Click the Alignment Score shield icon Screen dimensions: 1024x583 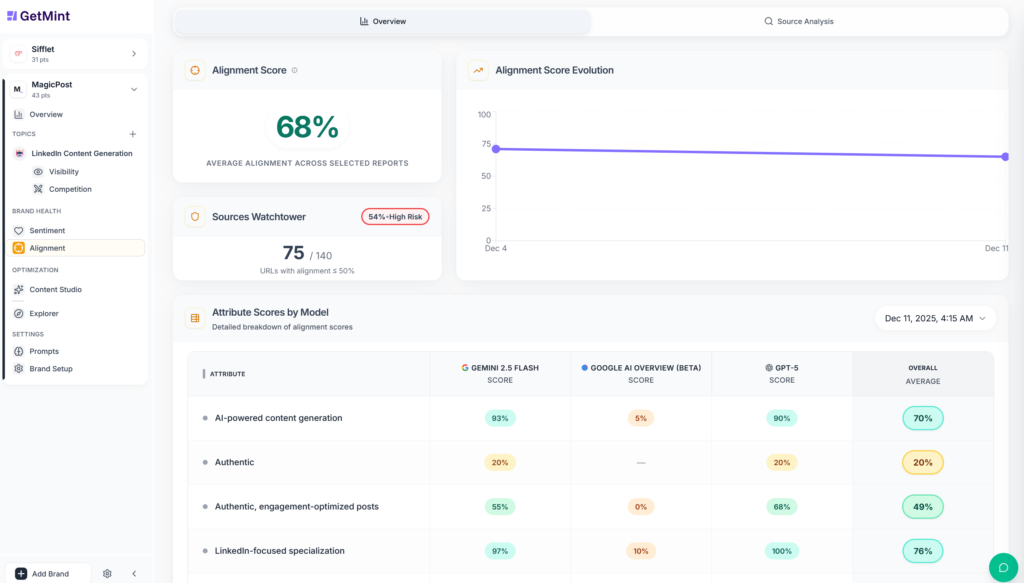click(194, 69)
